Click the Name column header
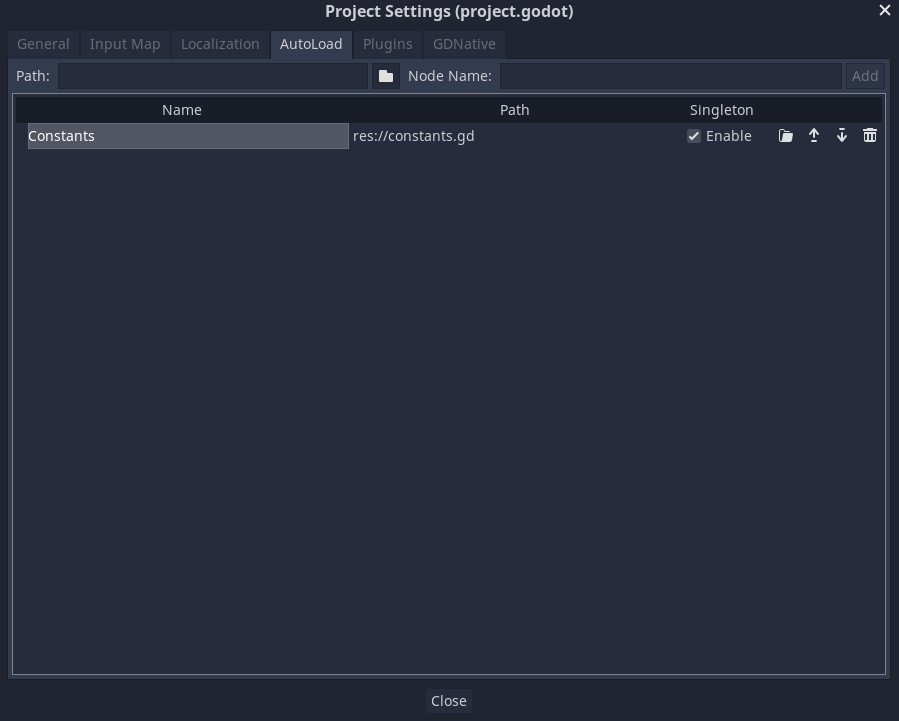Viewport: 899px width, 721px height. click(181, 110)
